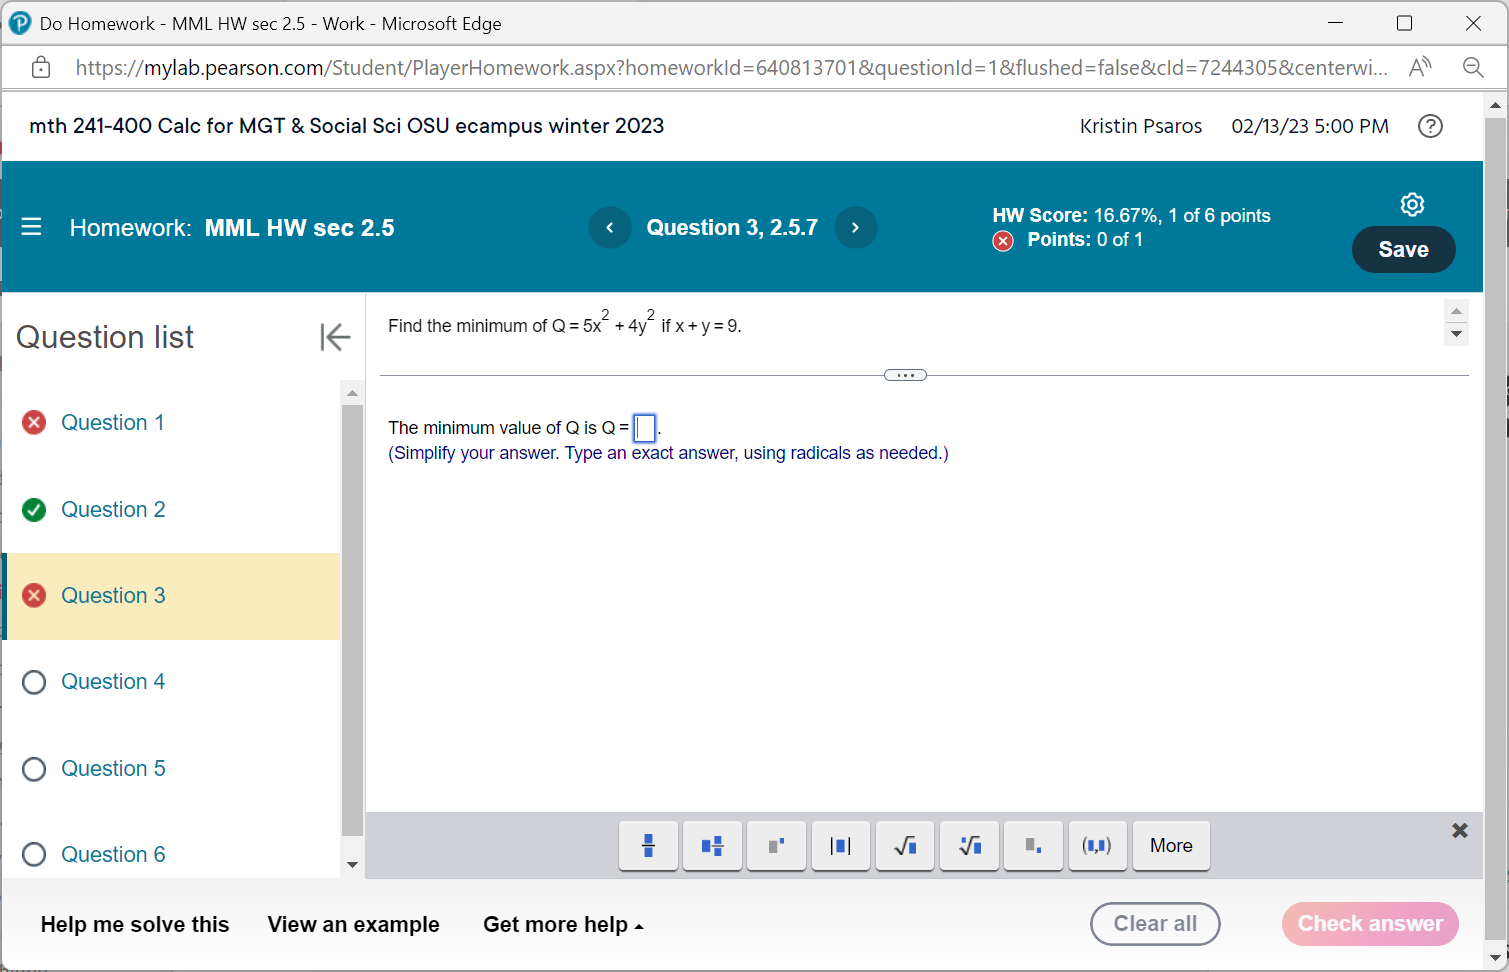
Task: Open the settings gear
Action: point(1412,203)
